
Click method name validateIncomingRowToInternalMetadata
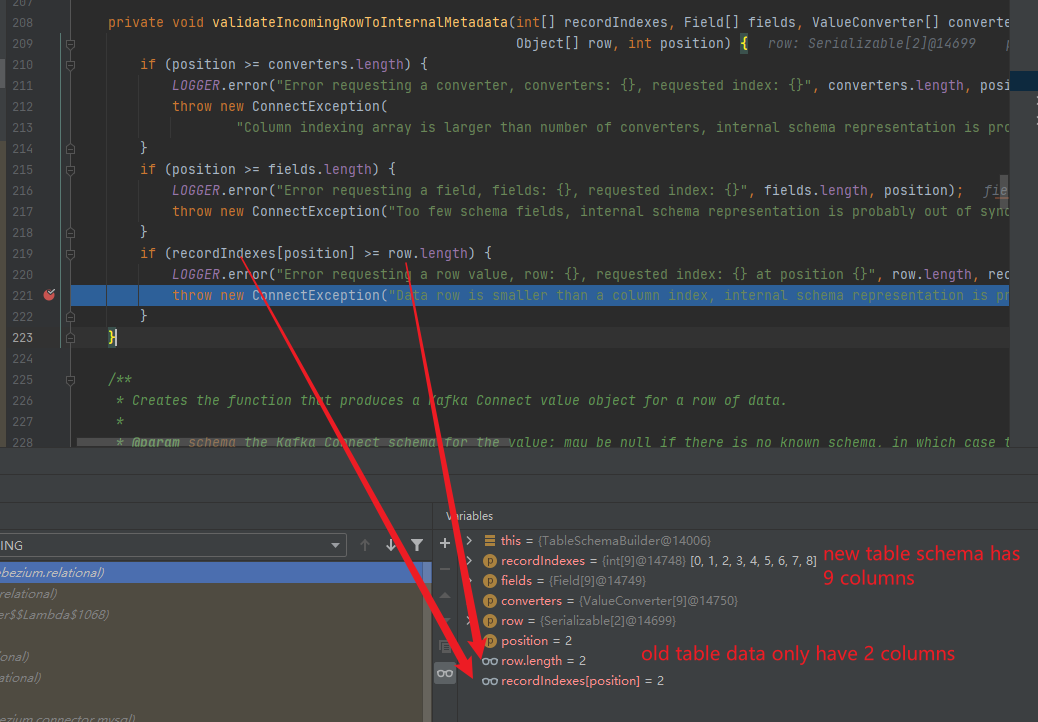(x=360, y=23)
